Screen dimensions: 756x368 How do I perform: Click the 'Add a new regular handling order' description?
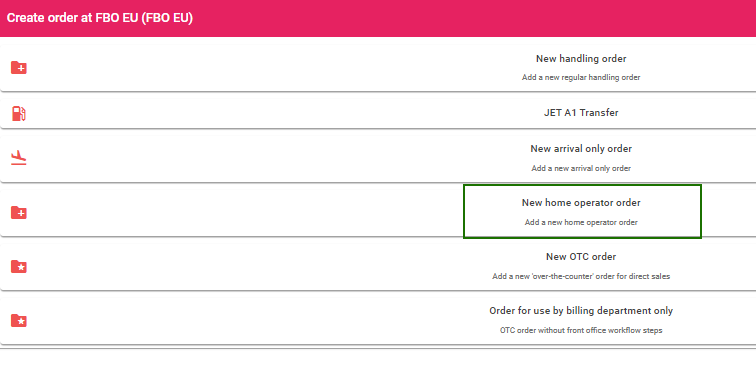click(x=581, y=77)
